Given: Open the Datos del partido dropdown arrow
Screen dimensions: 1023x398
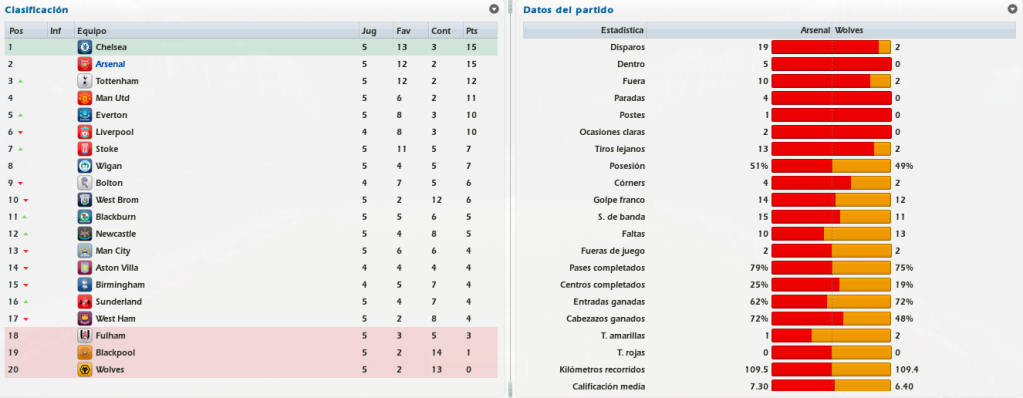Looking at the screenshot, I should pos(1012,9).
